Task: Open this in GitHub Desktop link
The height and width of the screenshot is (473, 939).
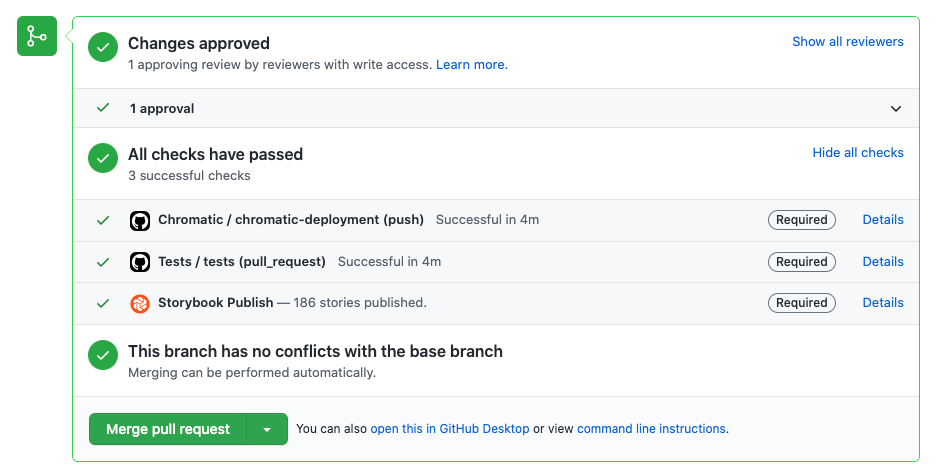Action: tap(449, 429)
